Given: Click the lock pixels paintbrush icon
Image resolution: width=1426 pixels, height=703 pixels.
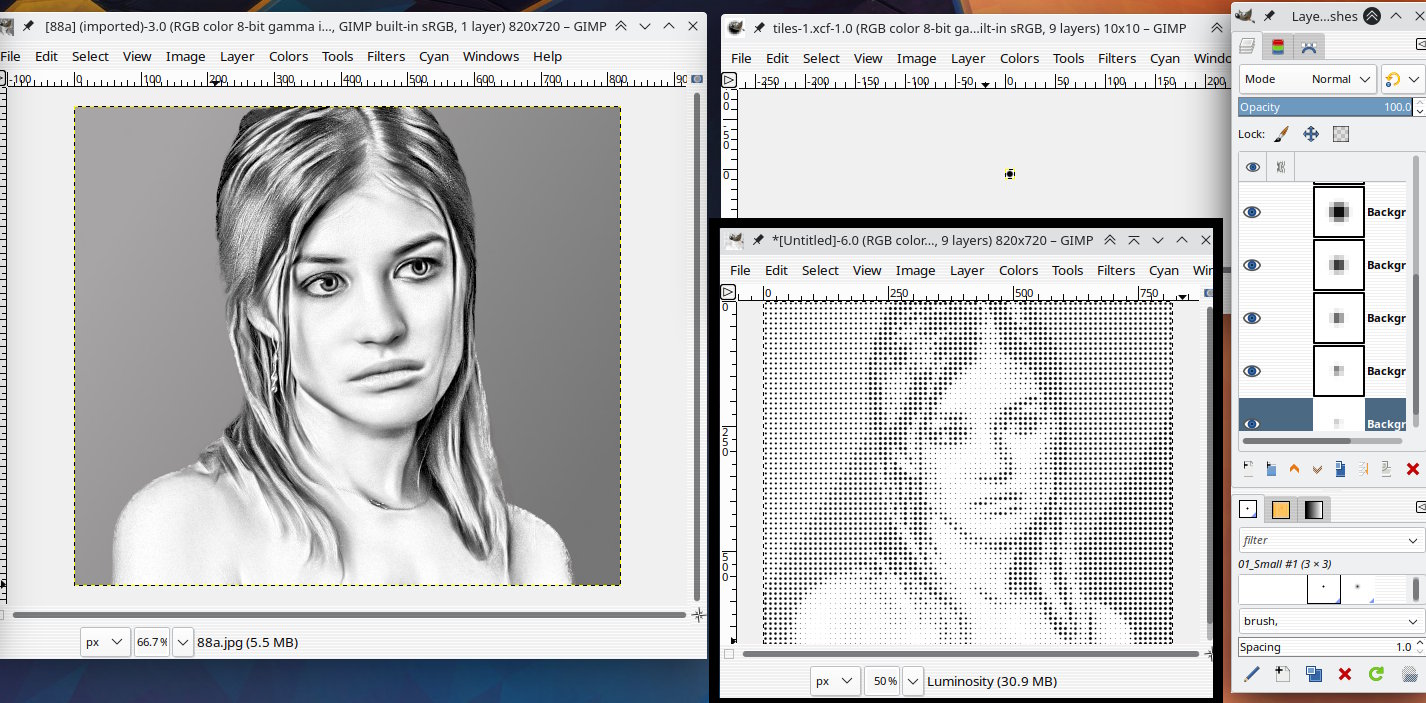Looking at the screenshot, I should tap(1281, 134).
